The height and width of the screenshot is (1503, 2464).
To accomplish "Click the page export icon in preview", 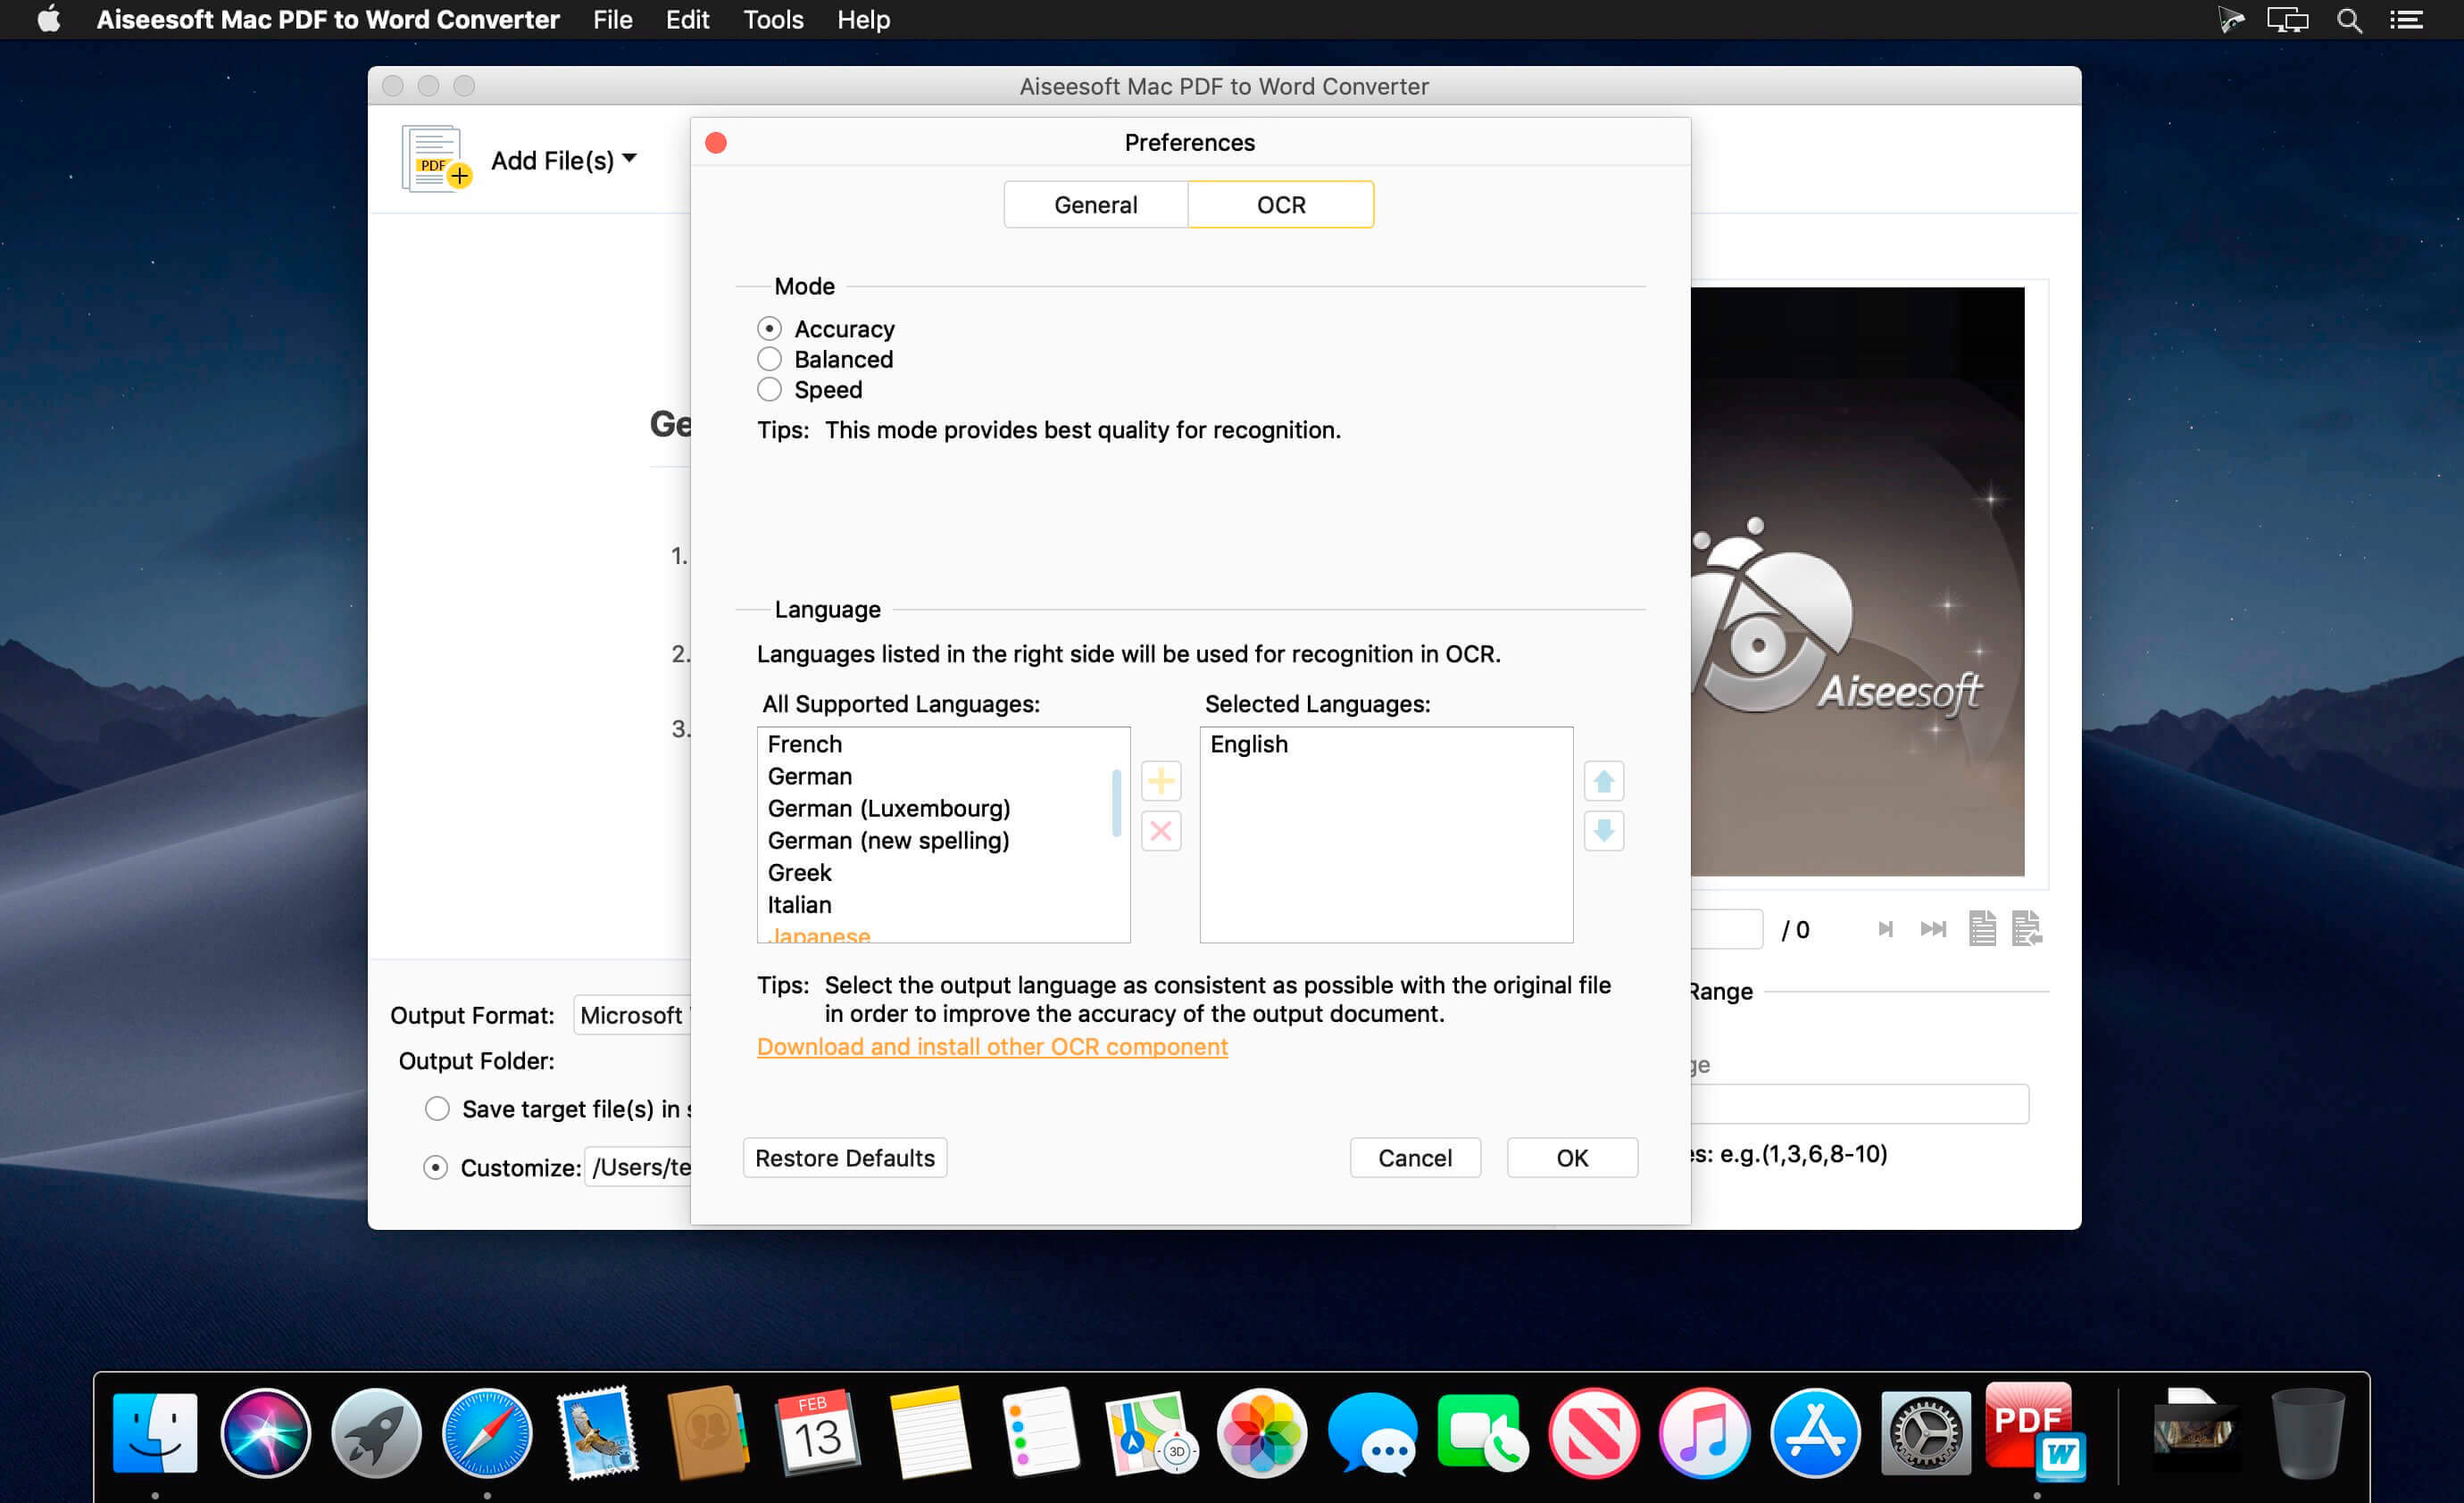I will (x=2027, y=929).
